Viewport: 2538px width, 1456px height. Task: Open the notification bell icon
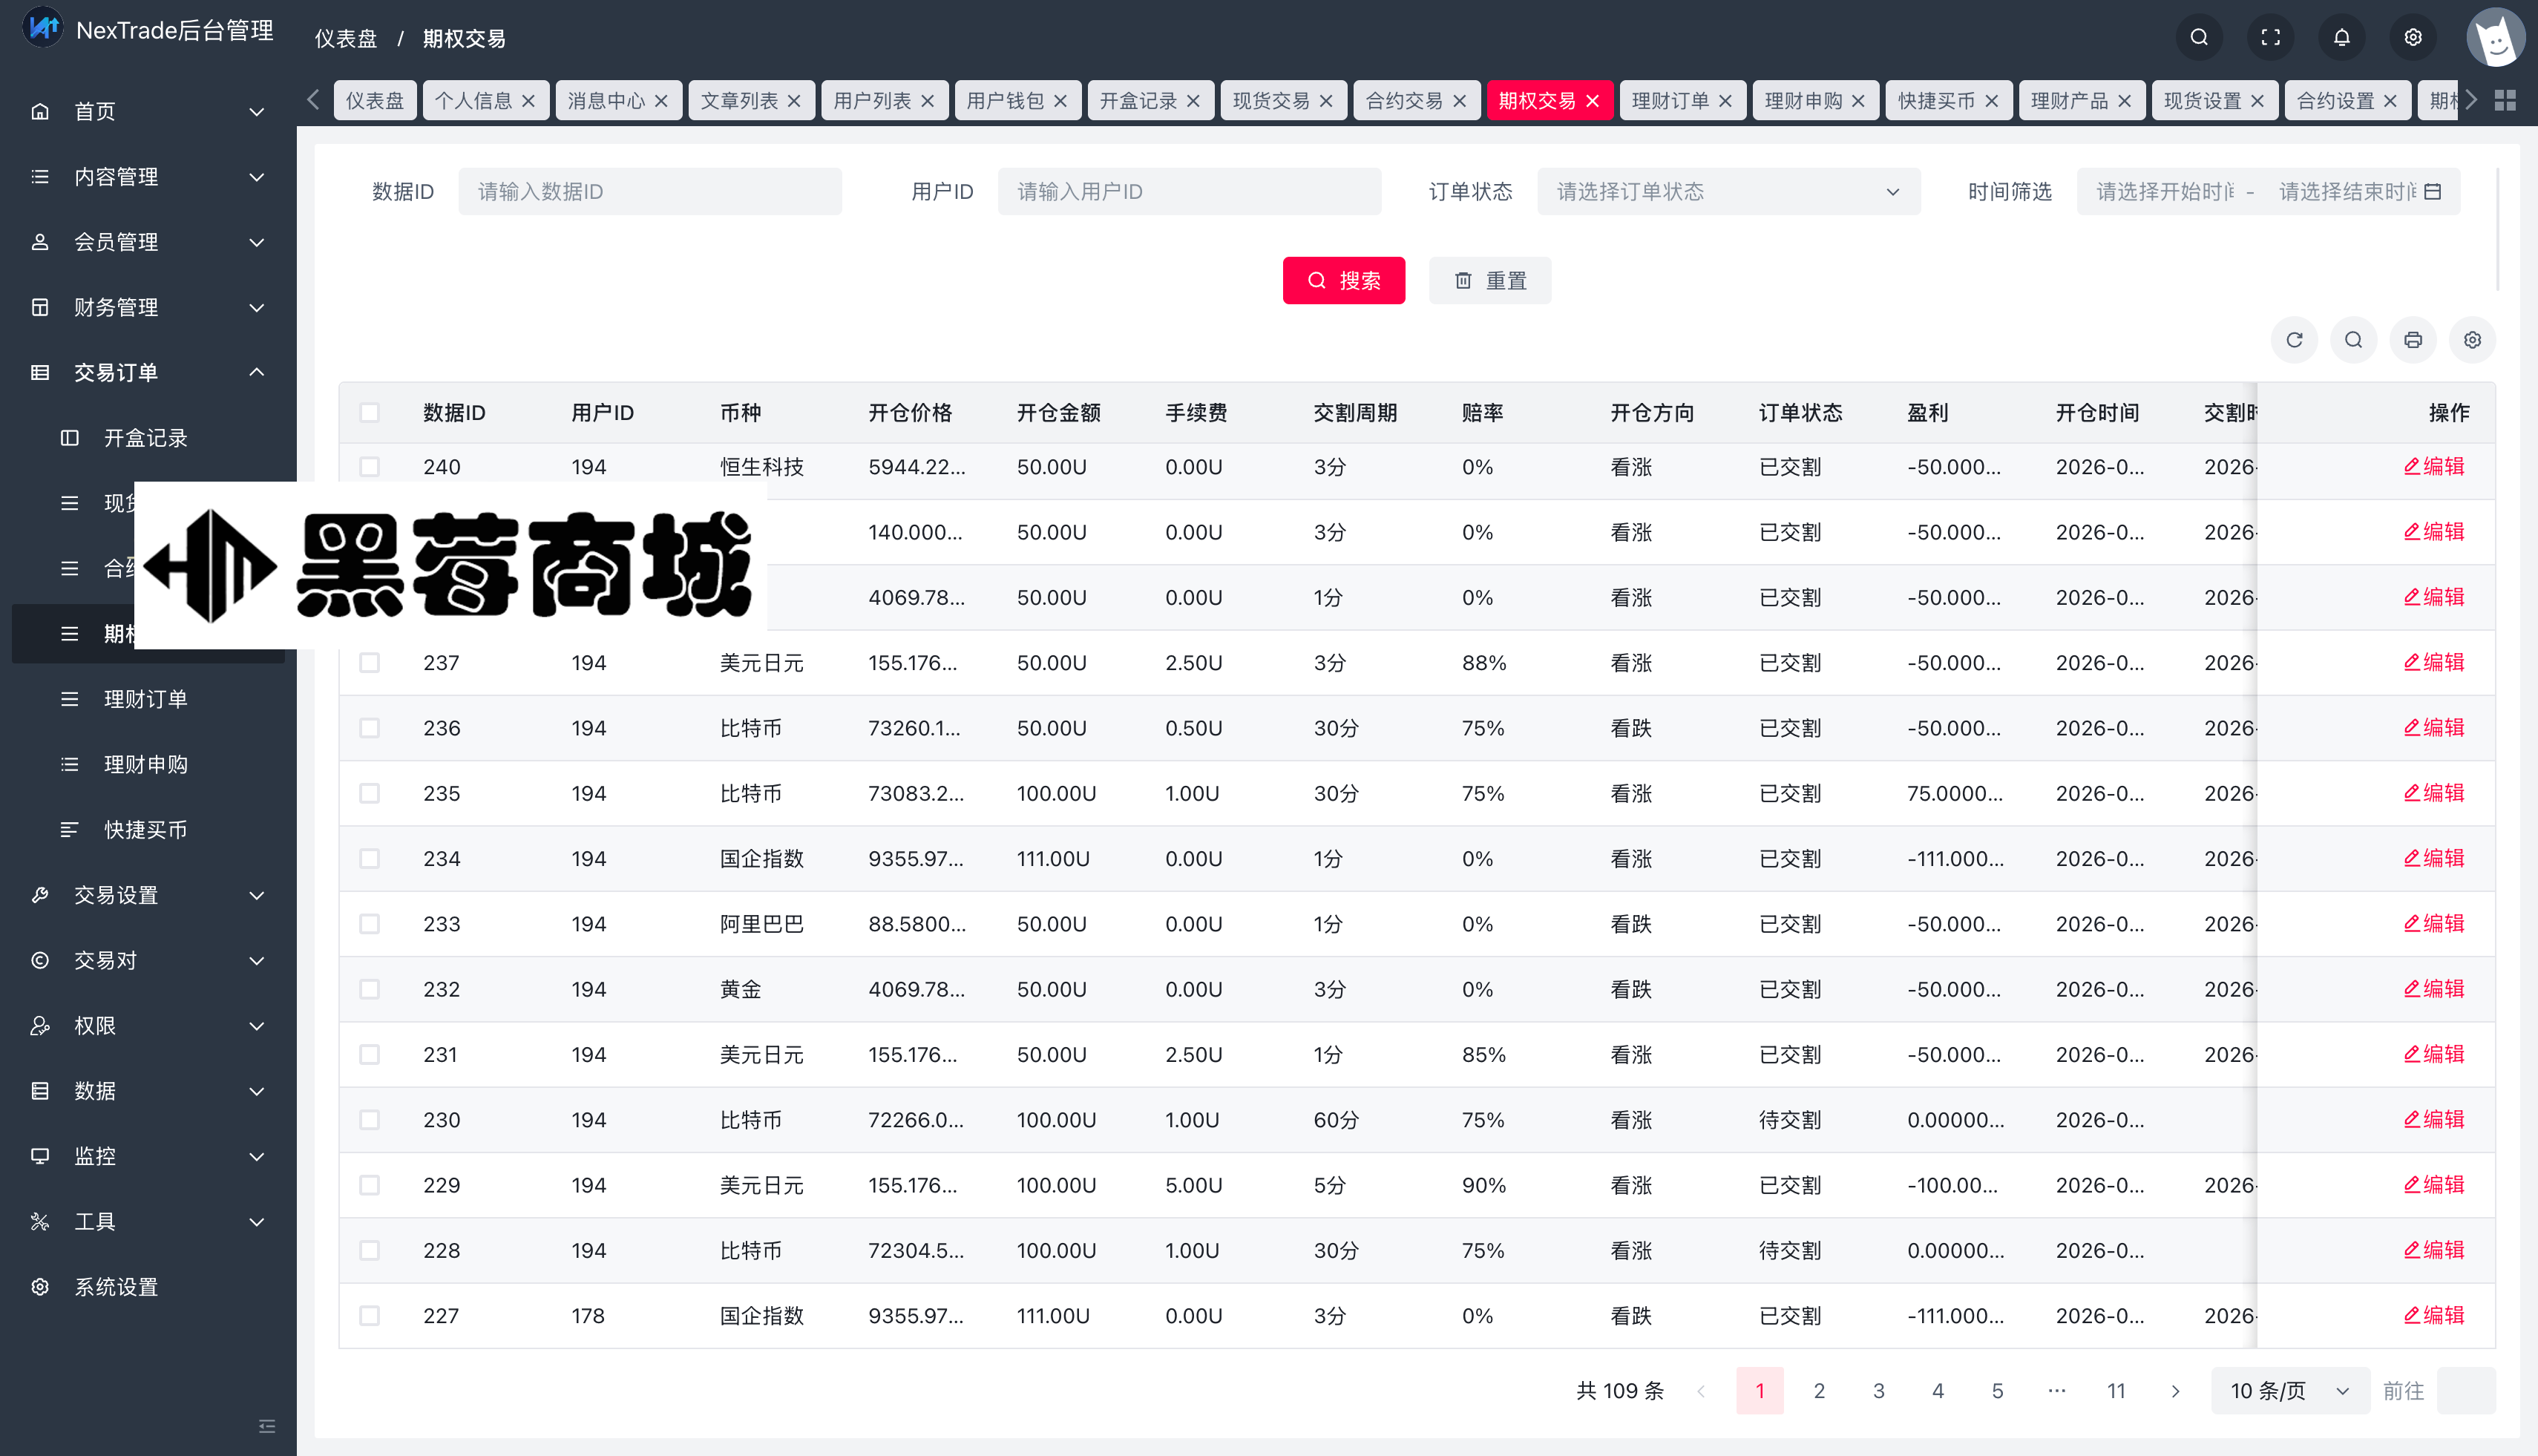(2342, 37)
